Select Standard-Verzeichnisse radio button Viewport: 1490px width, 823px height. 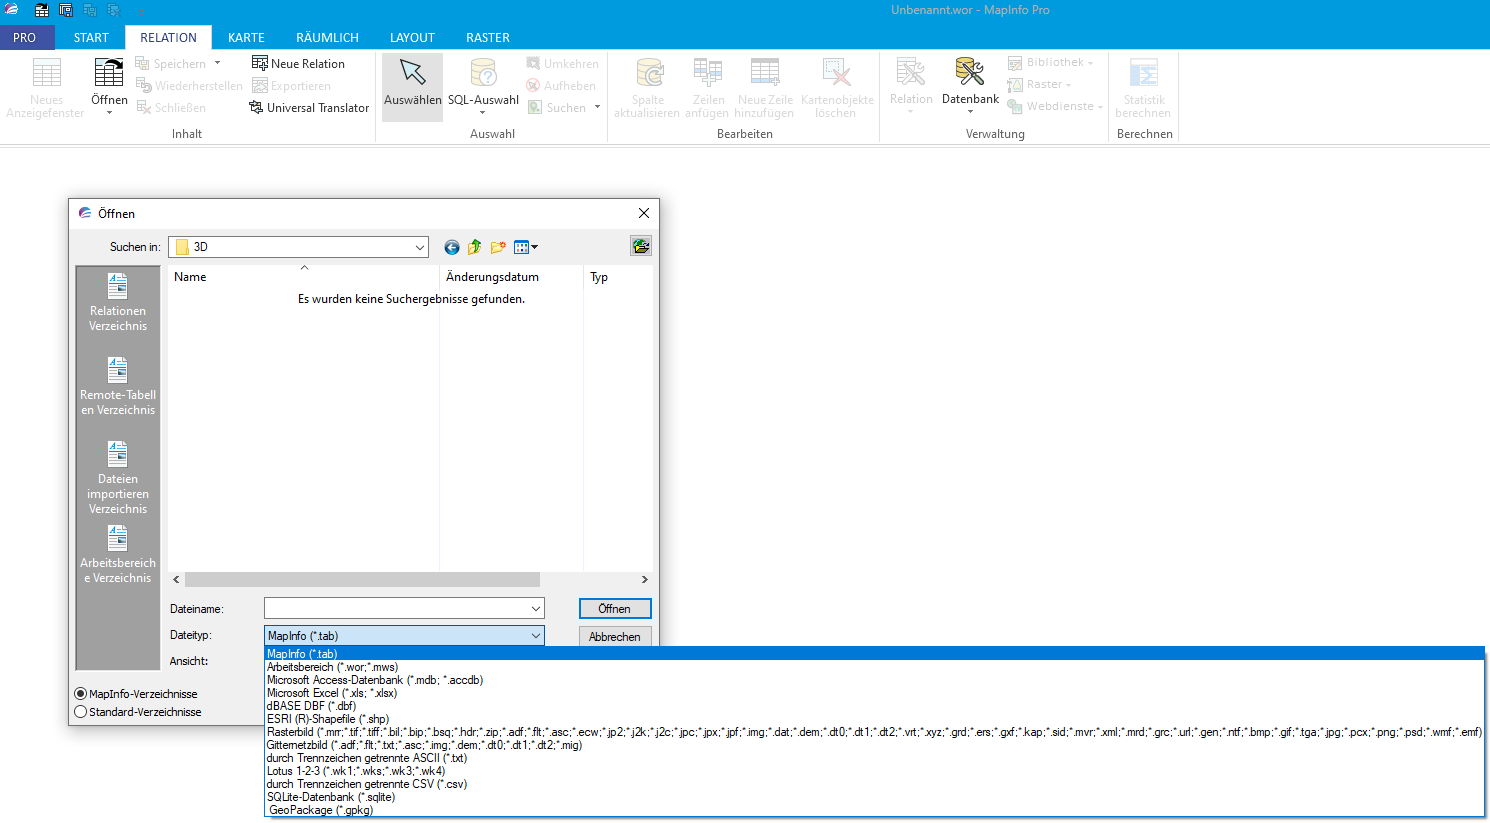pos(81,712)
